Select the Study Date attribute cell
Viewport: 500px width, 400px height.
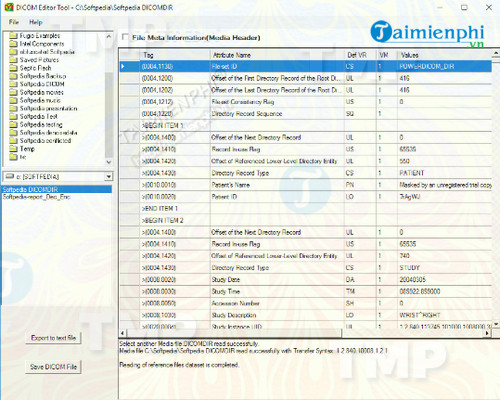(277, 279)
